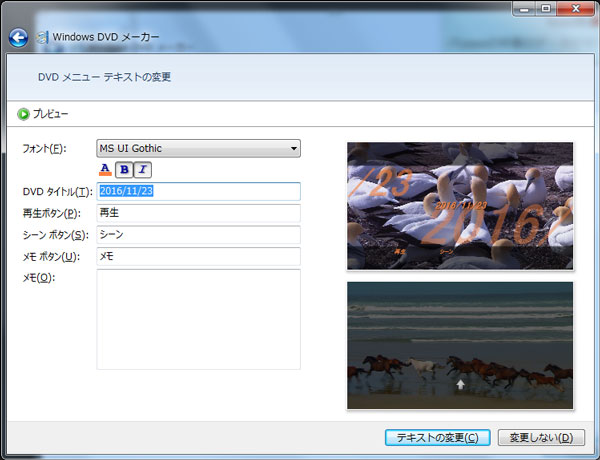The image size is (600, 460).
Task: Maximize the DVD Maker window
Action: click(546, 9)
